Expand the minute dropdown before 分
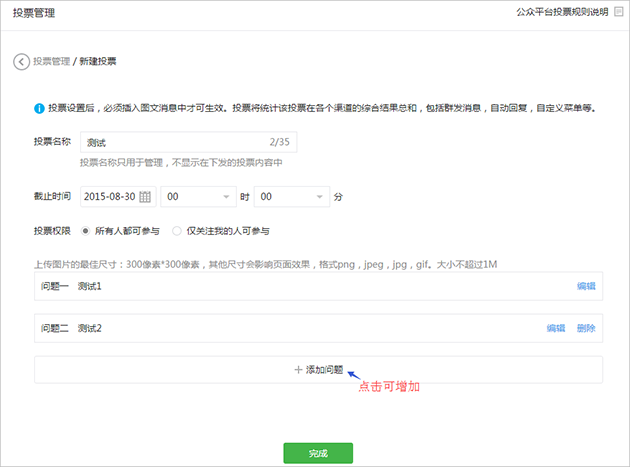 [x=291, y=197]
